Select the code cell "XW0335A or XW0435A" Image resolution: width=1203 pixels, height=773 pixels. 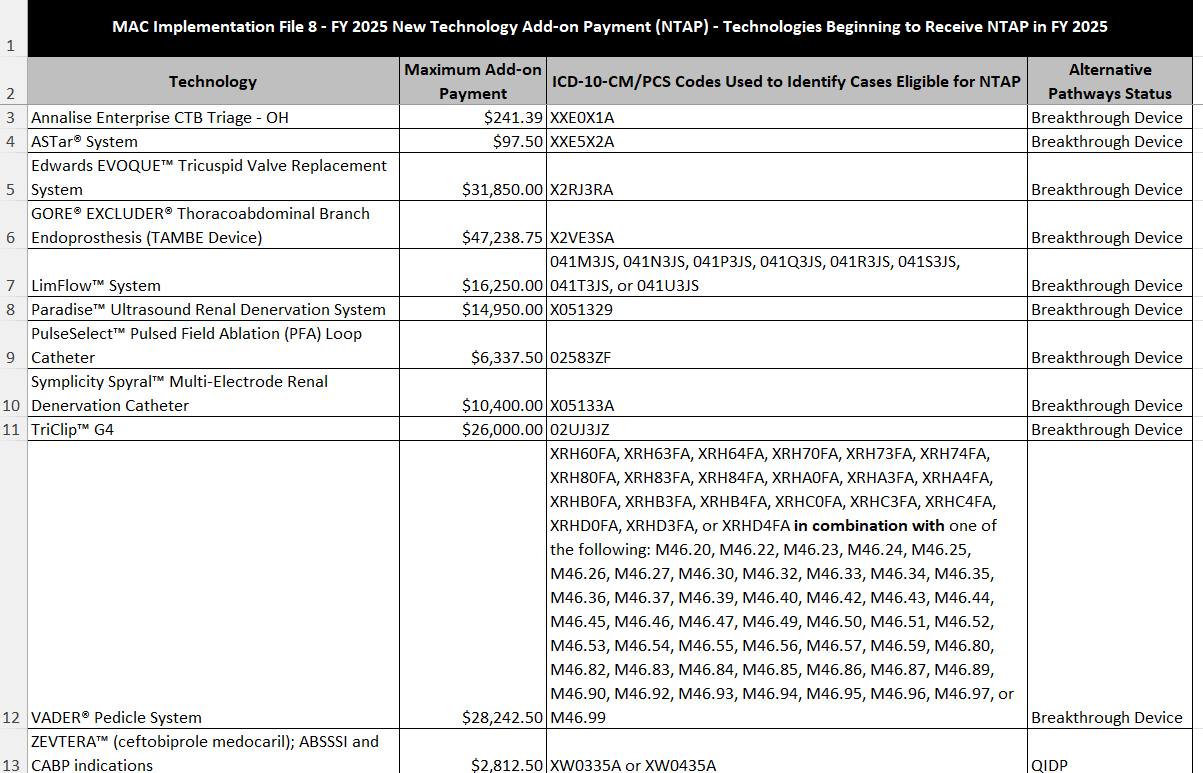point(786,751)
